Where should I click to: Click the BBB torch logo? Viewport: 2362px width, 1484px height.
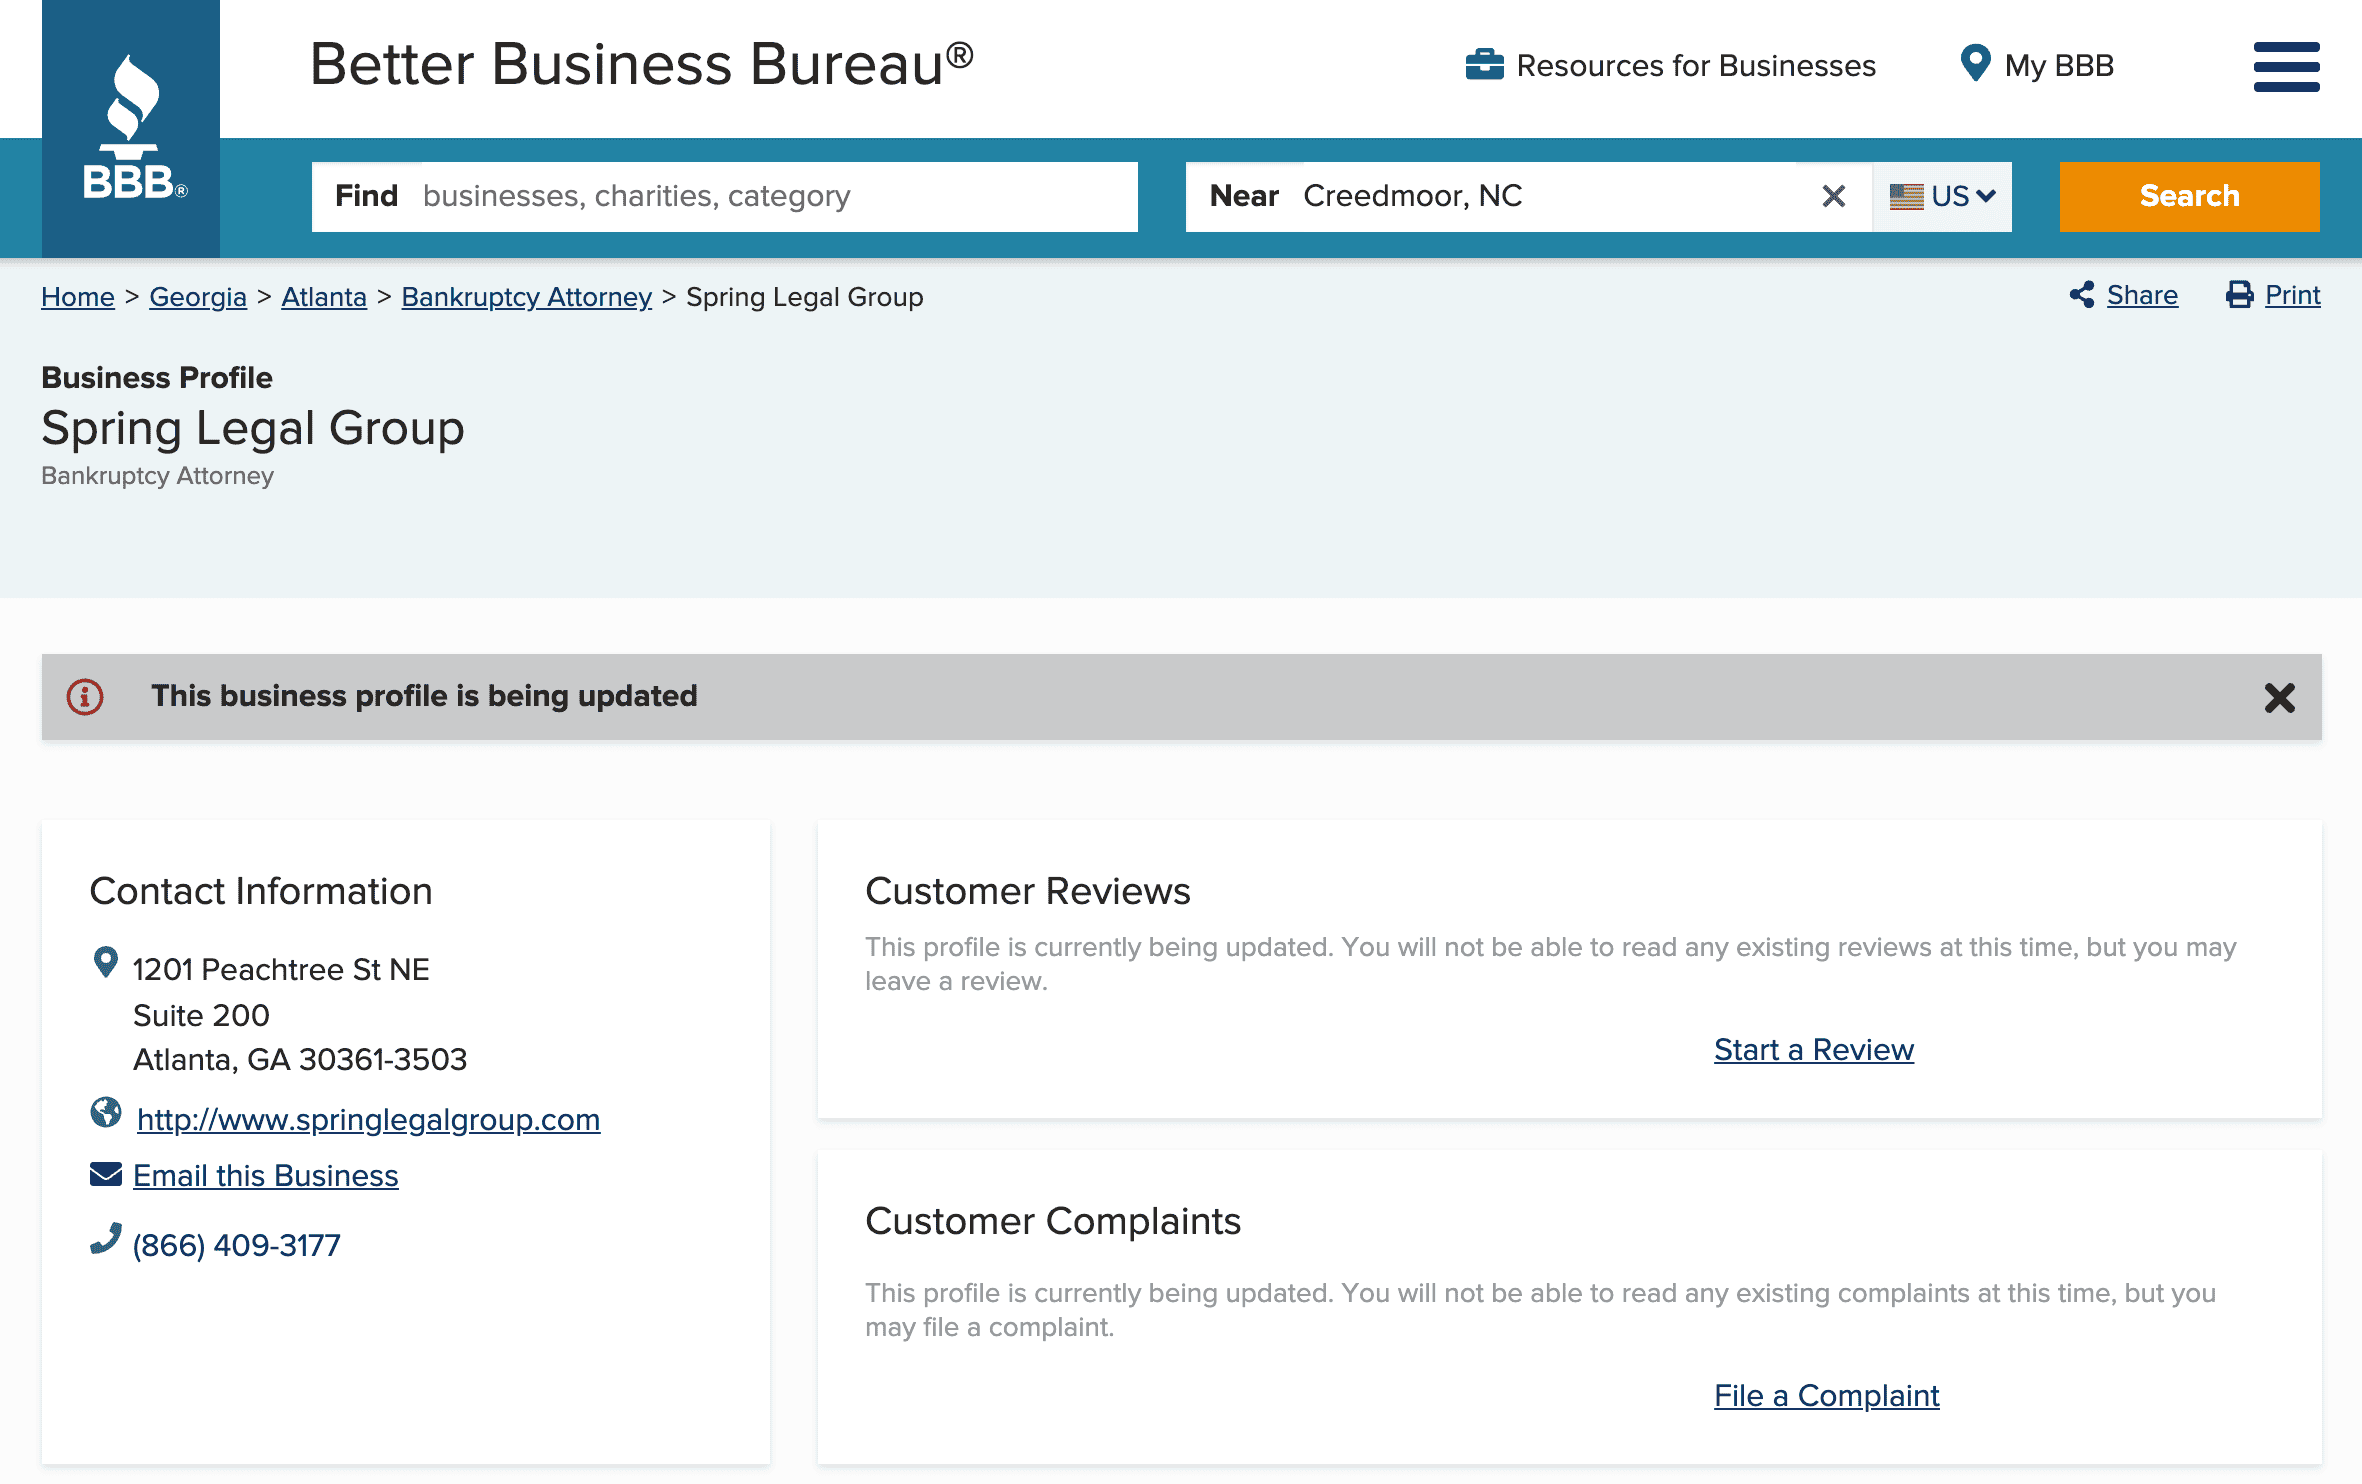pos(131,128)
